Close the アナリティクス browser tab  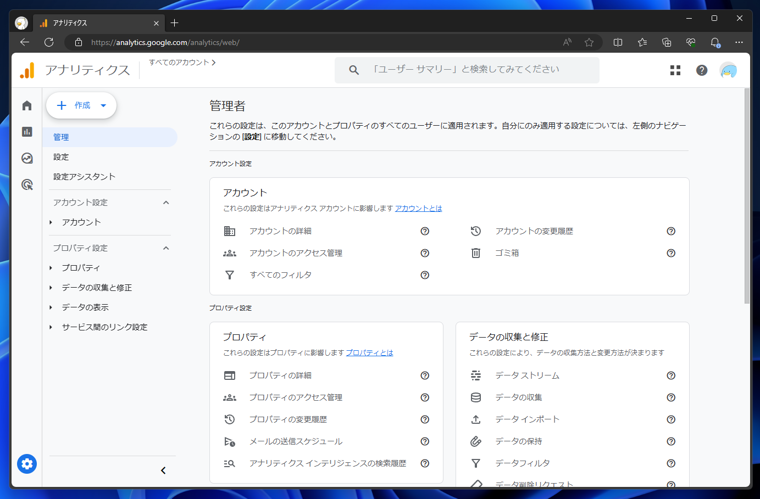(x=156, y=23)
